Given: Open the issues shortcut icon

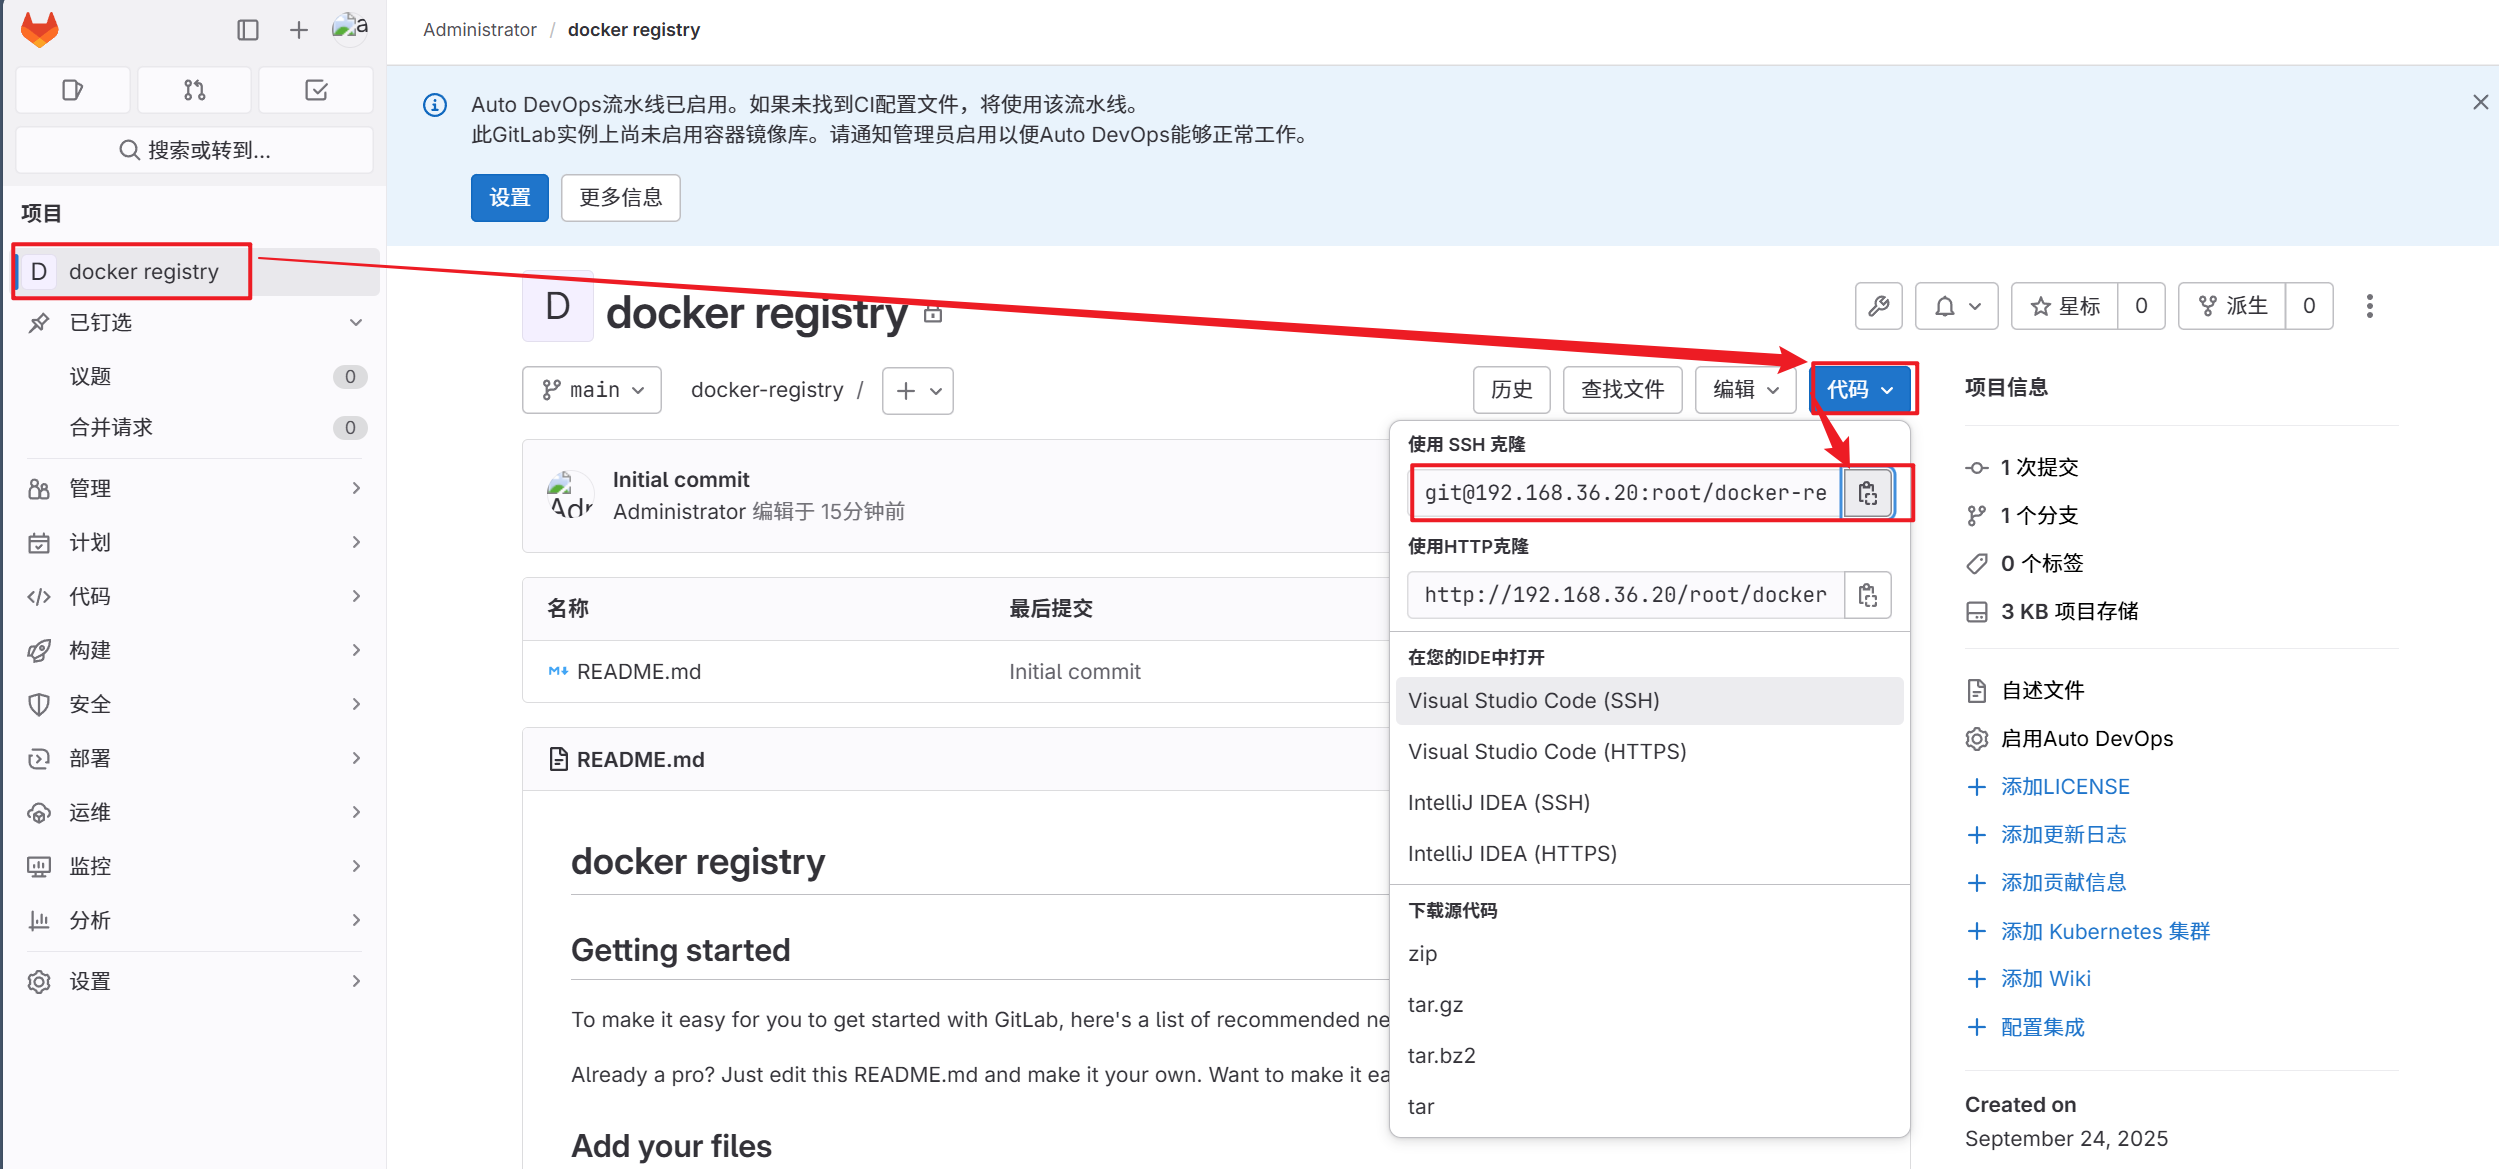Looking at the screenshot, I should [x=72, y=90].
